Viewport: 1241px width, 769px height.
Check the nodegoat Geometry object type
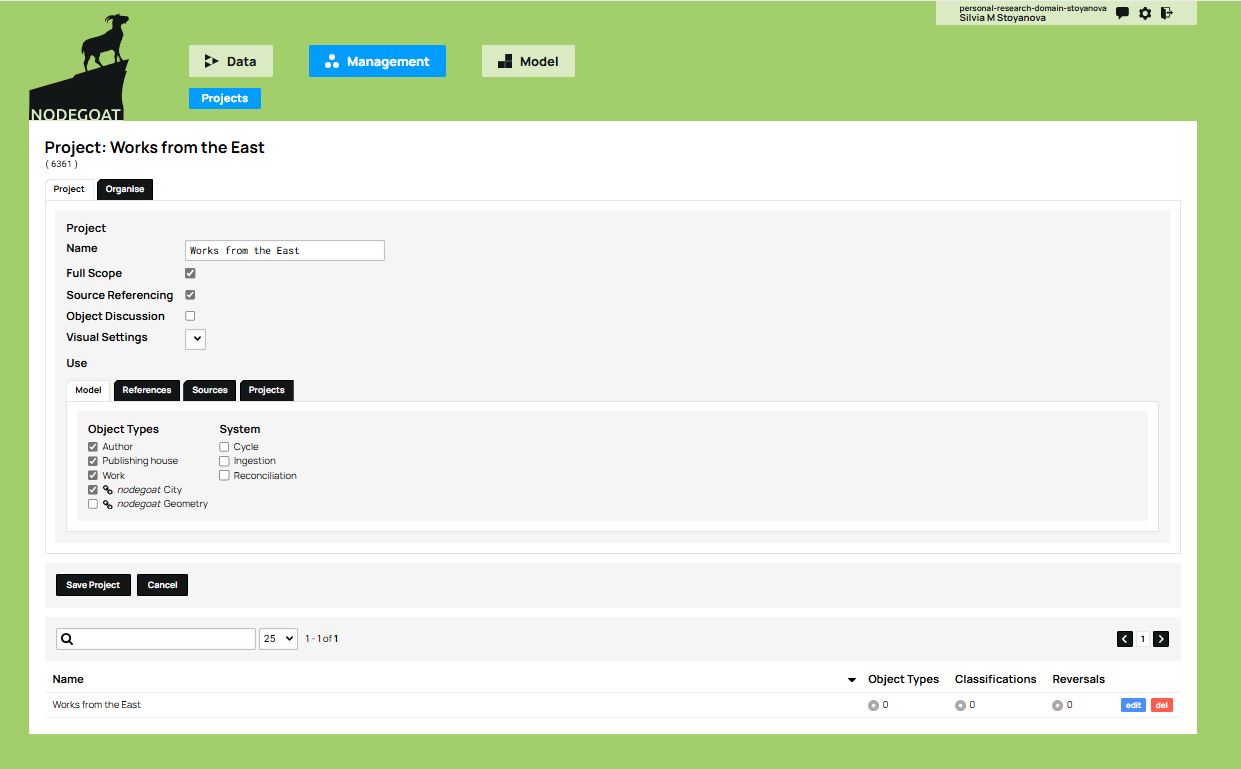tap(93, 505)
